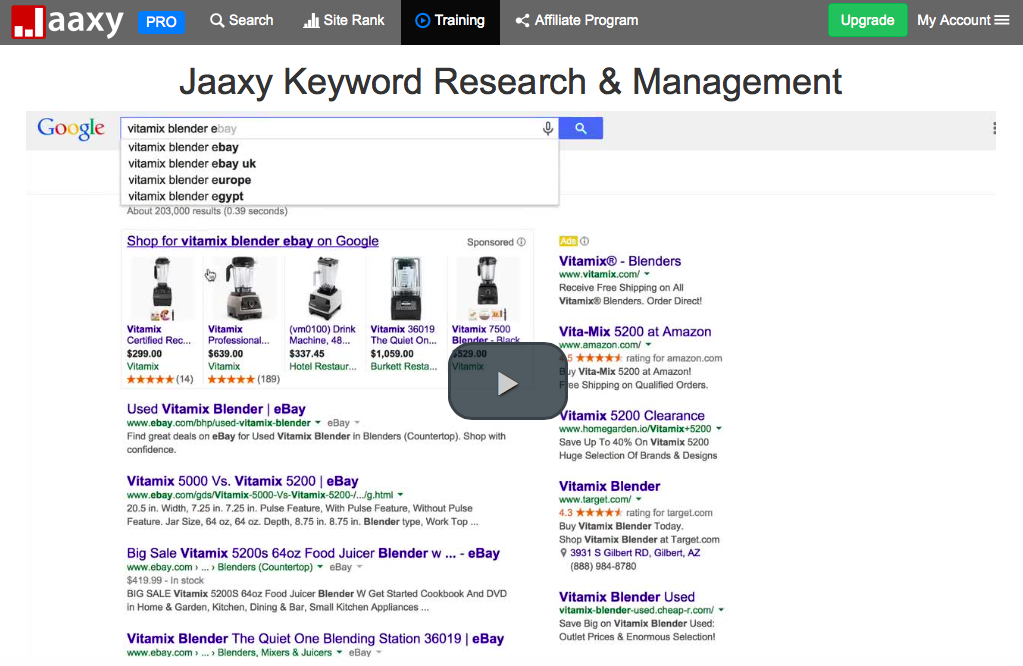
Task: Expand dropdown arrow beside www.amazon.com/
Action: 648,344
